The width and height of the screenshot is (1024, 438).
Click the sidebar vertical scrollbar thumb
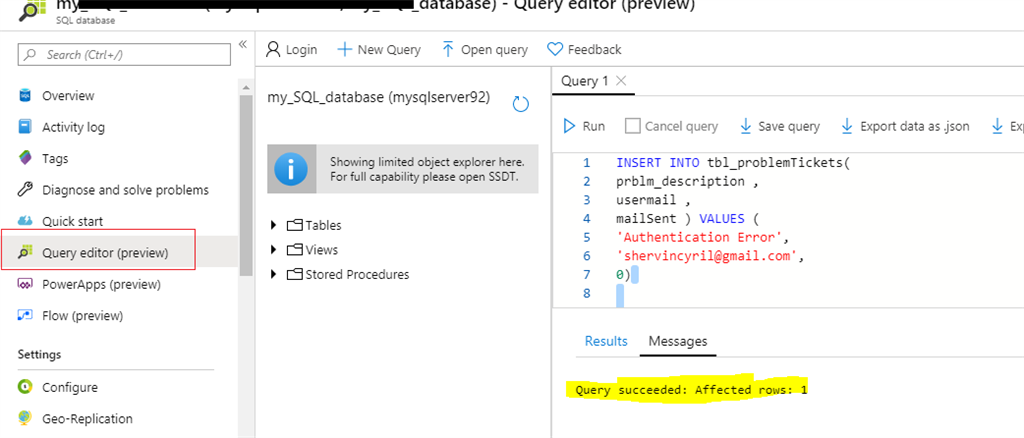pos(246,186)
